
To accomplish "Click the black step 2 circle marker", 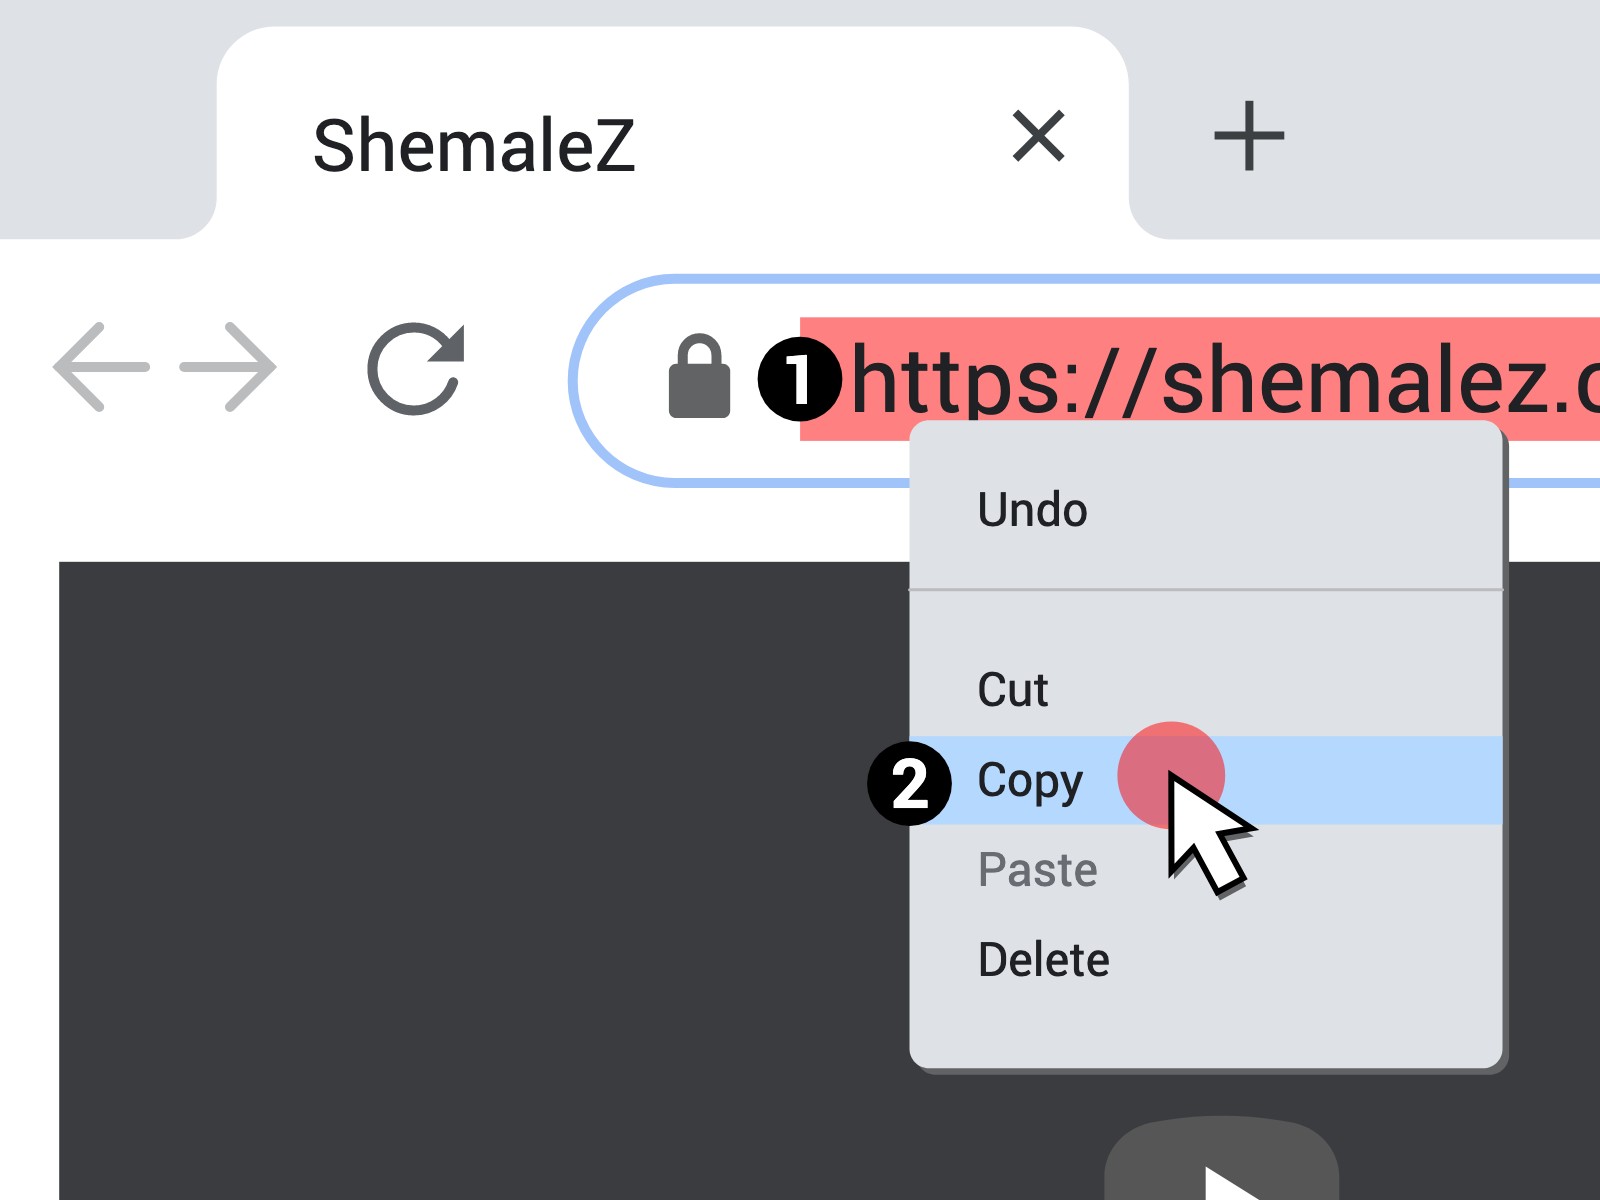I will (x=909, y=783).
